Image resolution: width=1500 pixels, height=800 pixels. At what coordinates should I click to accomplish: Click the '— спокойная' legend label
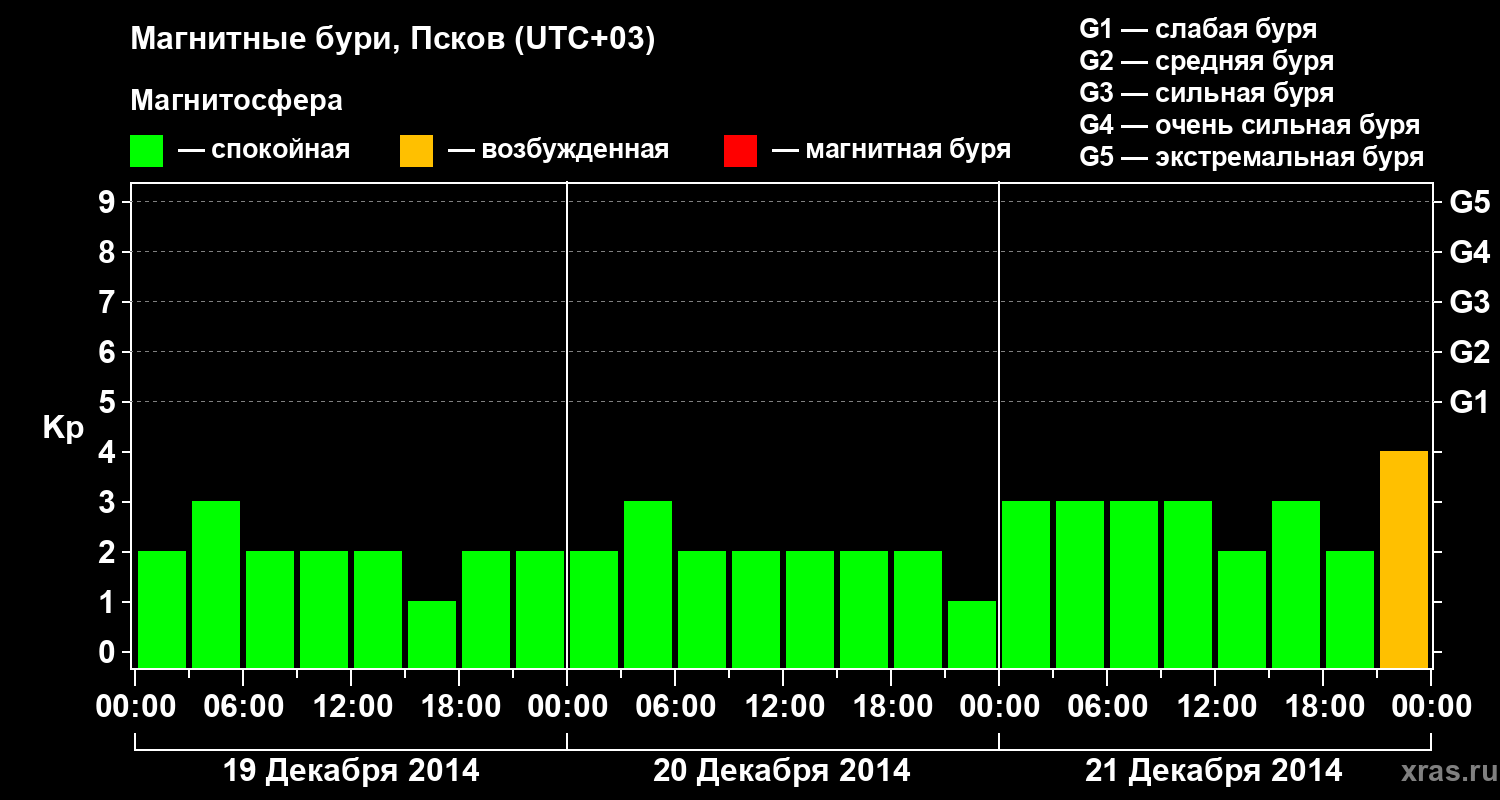pos(263,150)
